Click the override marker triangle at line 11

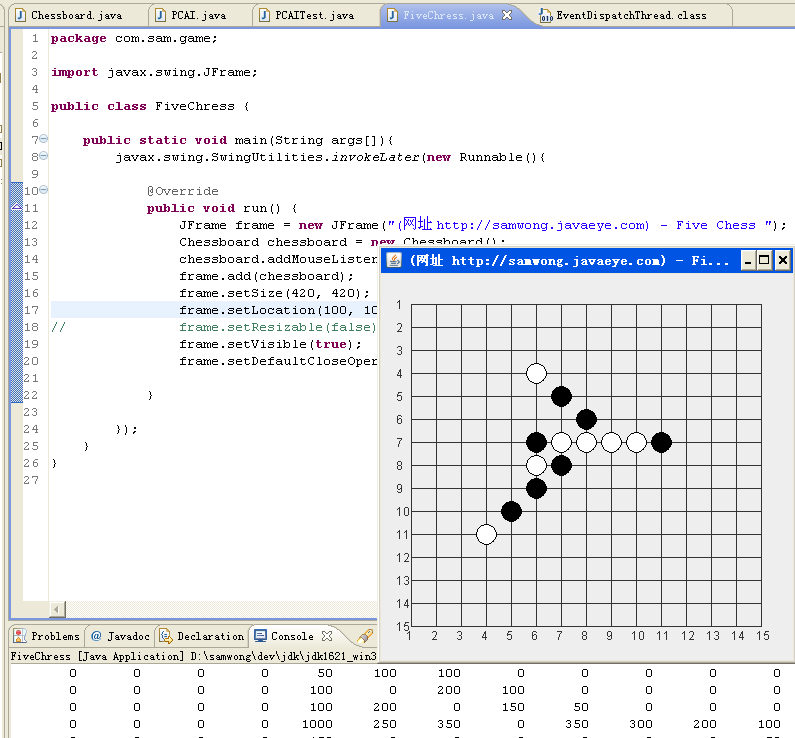15,207
